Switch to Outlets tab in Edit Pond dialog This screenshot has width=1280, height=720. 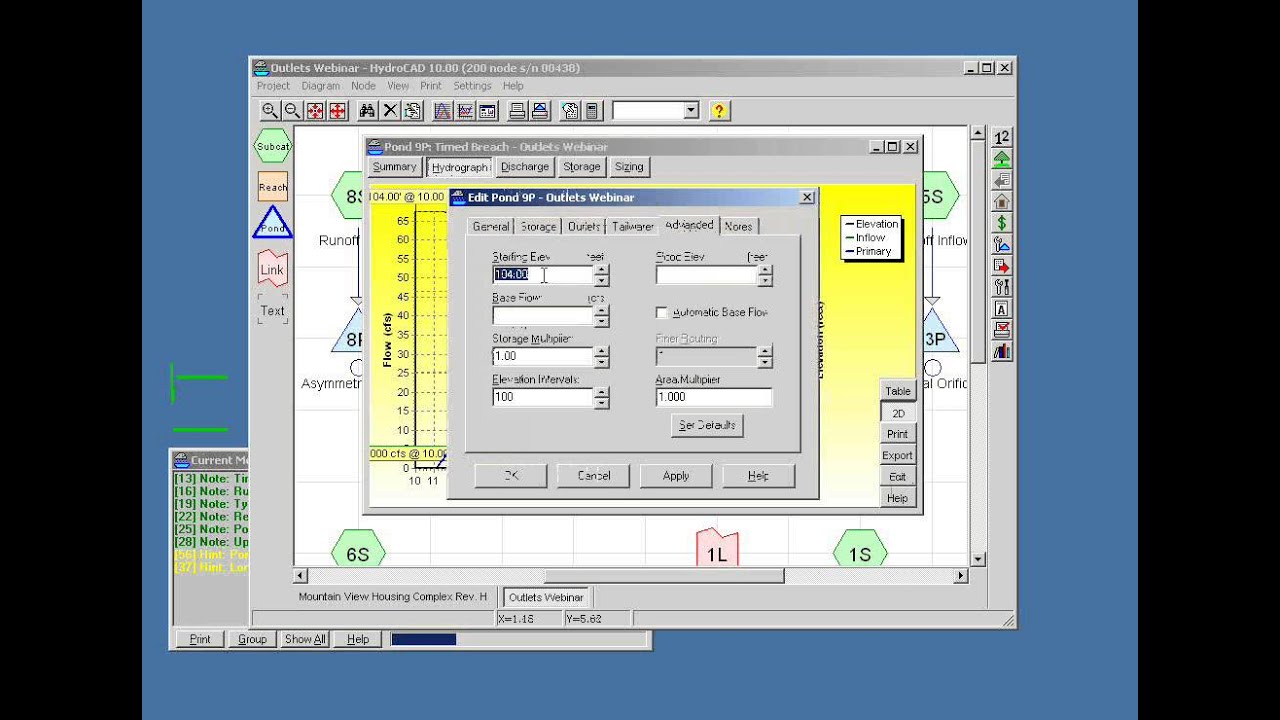584,227
